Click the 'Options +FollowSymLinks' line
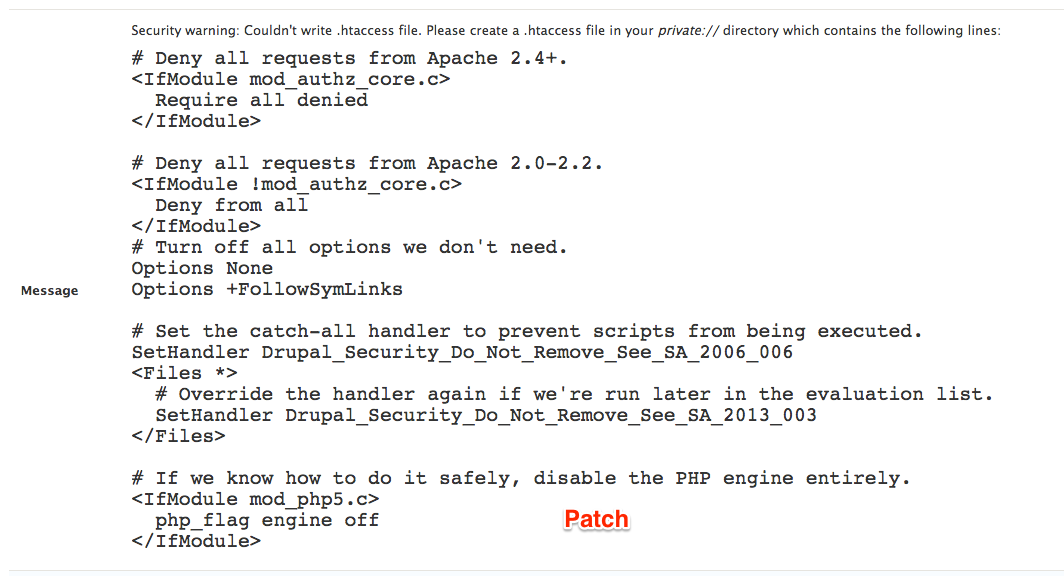 [x=267, y=290]
